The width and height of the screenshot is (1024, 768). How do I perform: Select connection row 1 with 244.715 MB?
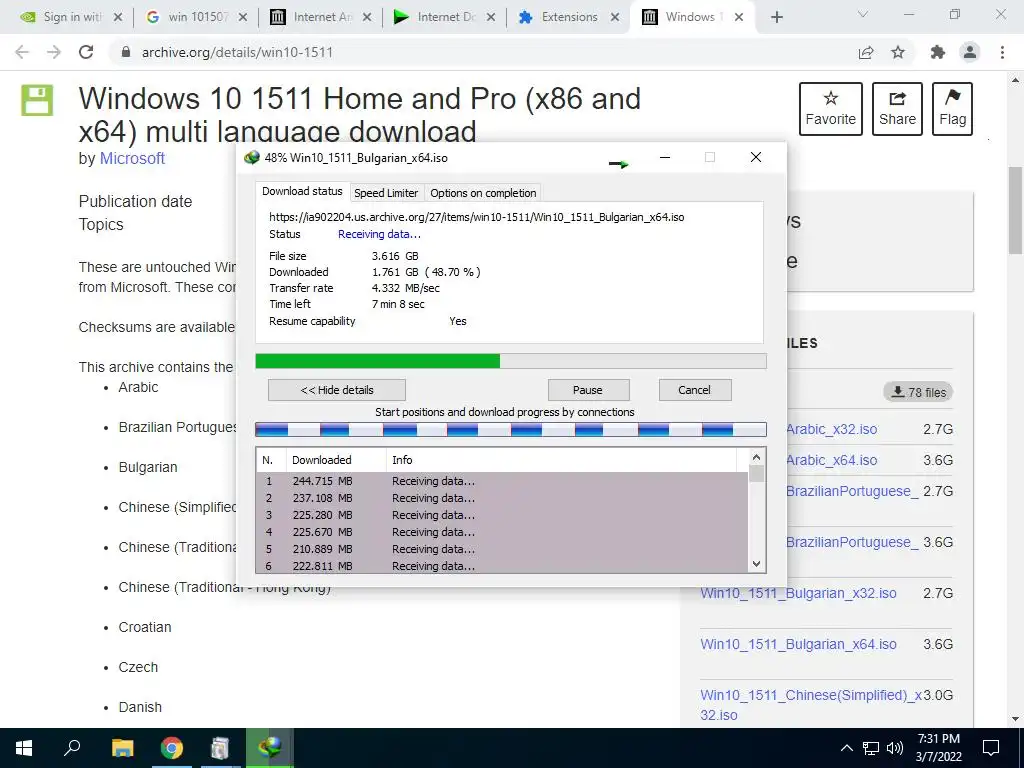pyautogui.click(x=502, y=481)
